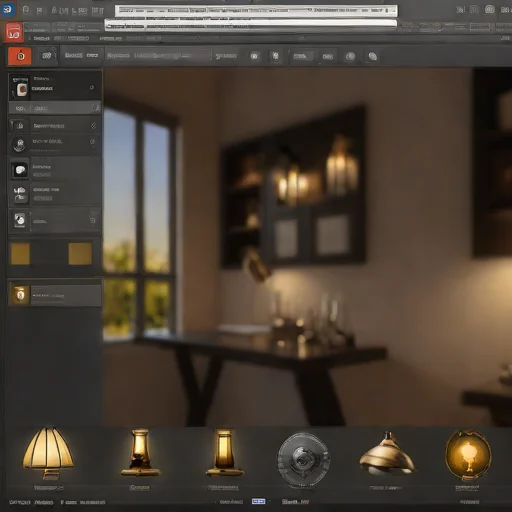This screenshot has width=512, height=512.
Task: Pick the brass dome pendant lamp
Action: 387,453
